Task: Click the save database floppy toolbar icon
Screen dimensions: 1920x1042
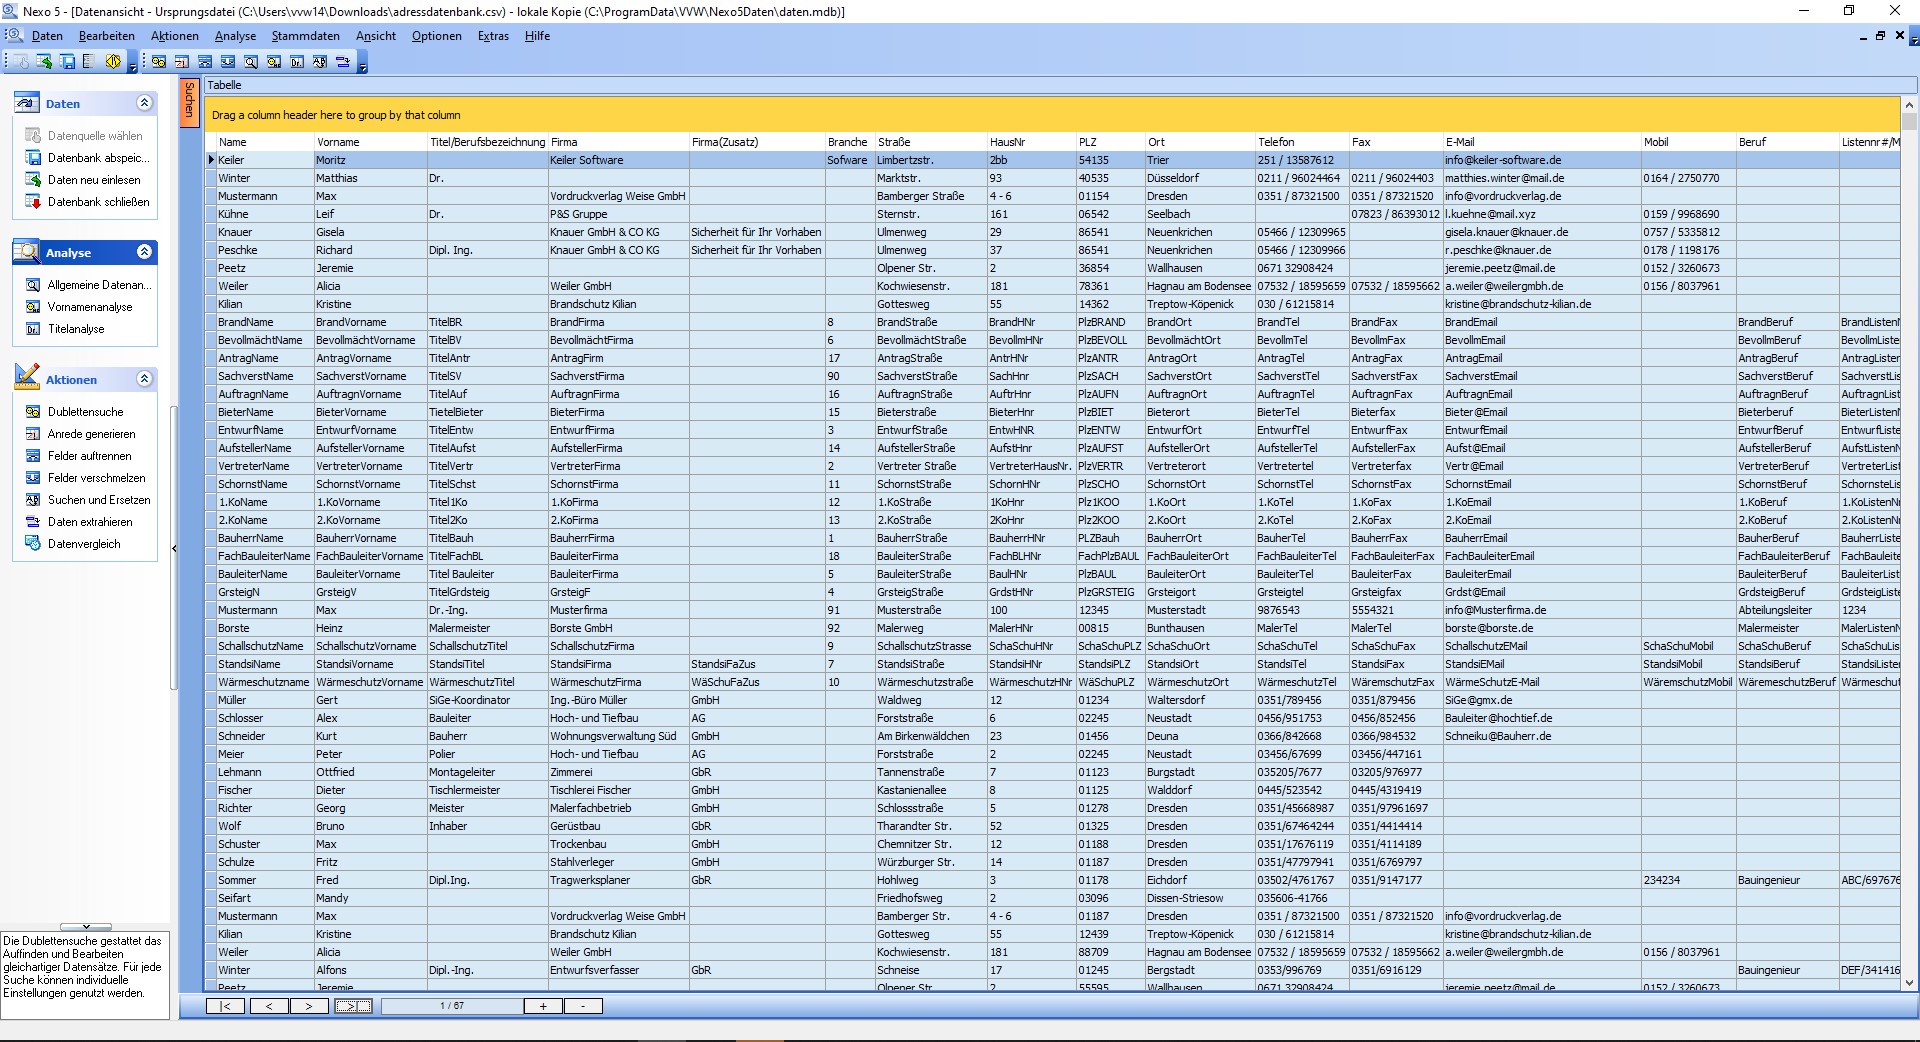Action: [x=67, y=62]
